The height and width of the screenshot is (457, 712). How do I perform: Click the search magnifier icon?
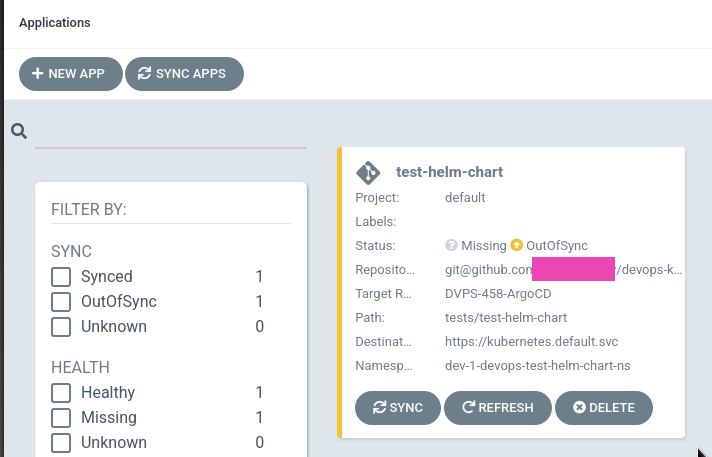19,131
